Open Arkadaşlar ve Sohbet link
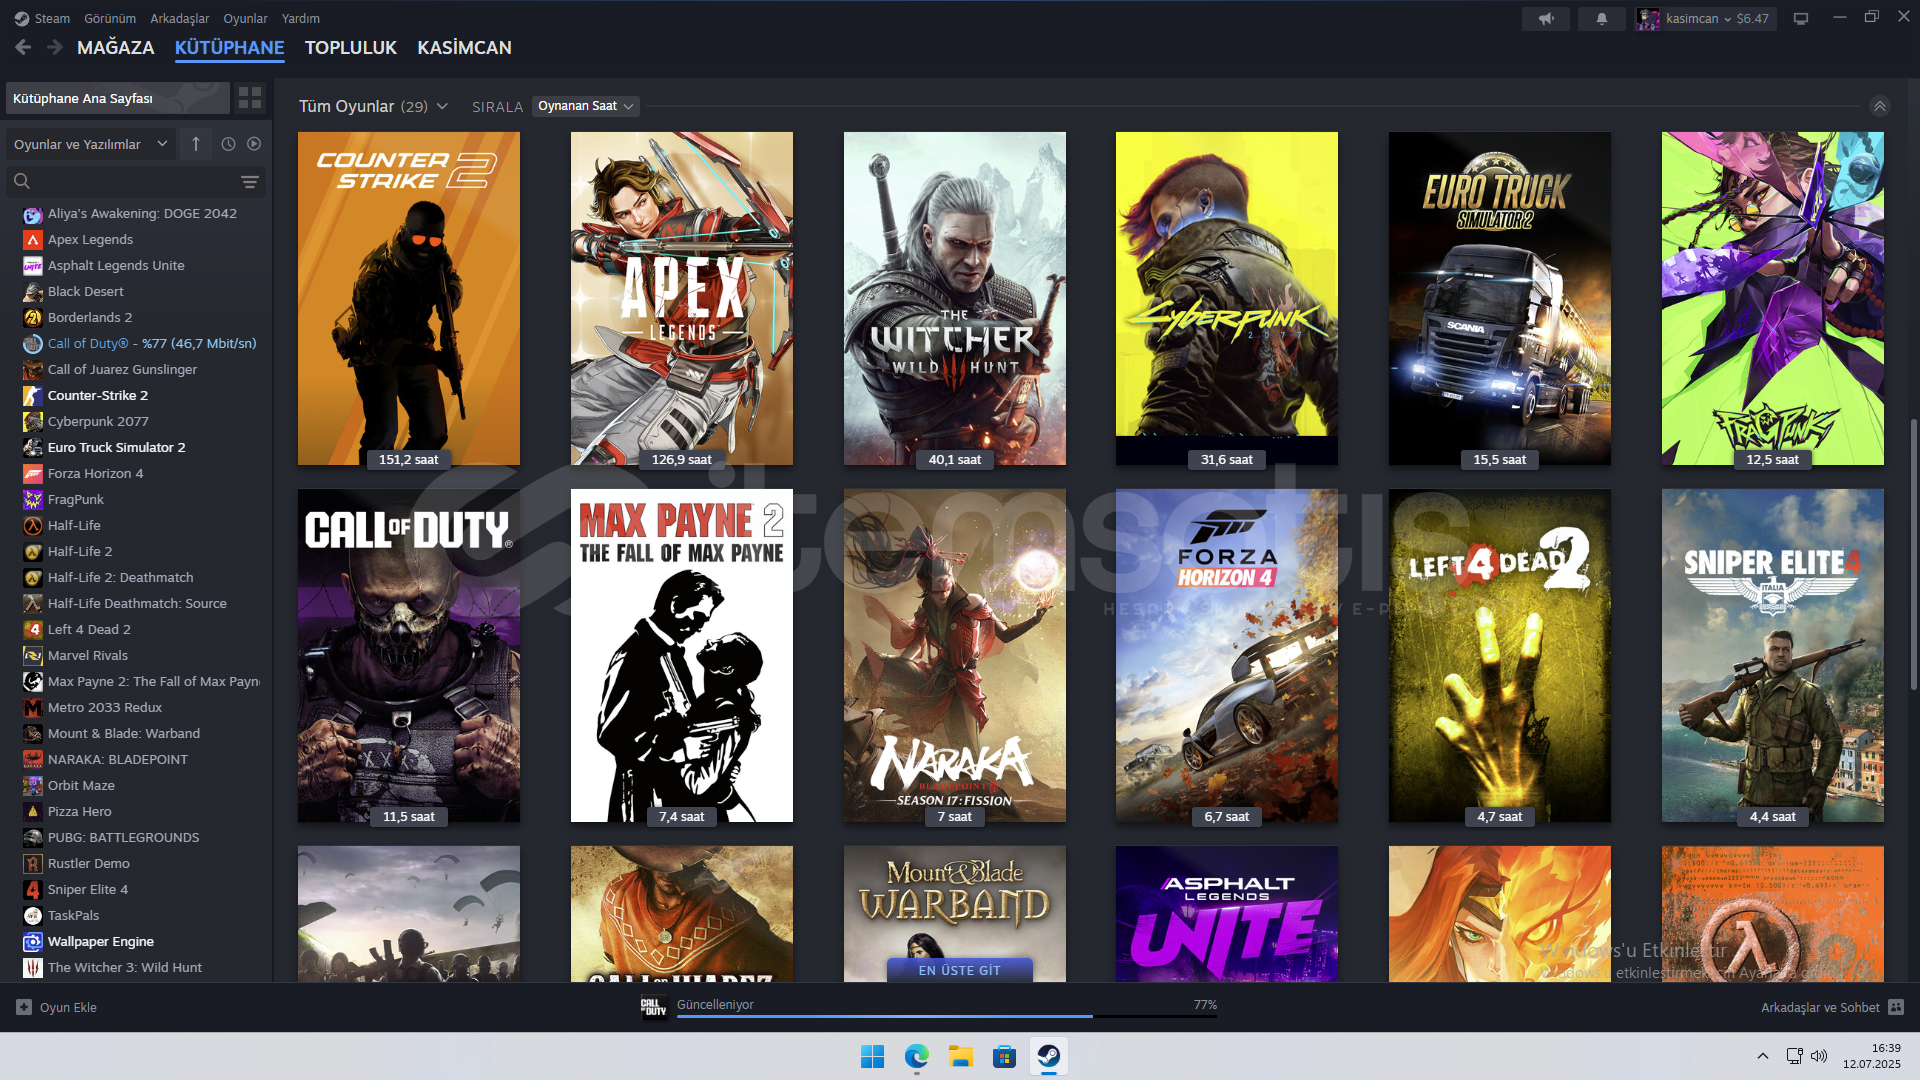The width and height of the screenshot is (1920, 1080). click(1820, 1007)
